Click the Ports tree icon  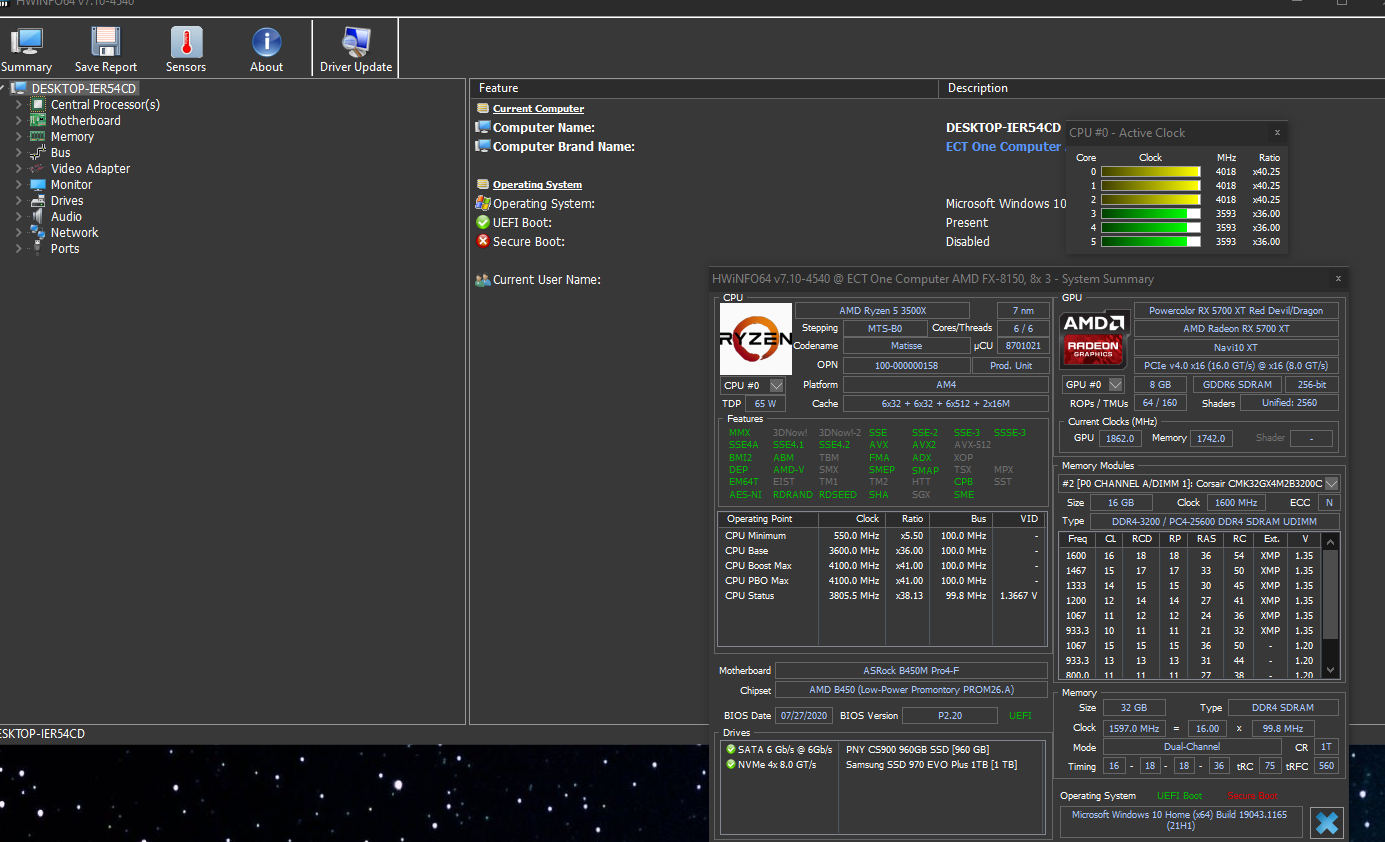tap(38, 248)
